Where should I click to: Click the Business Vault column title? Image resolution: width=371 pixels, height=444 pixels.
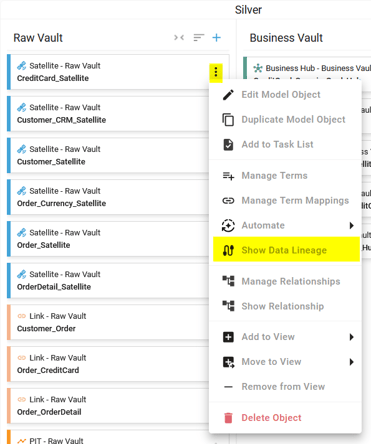tap(286, 38)
